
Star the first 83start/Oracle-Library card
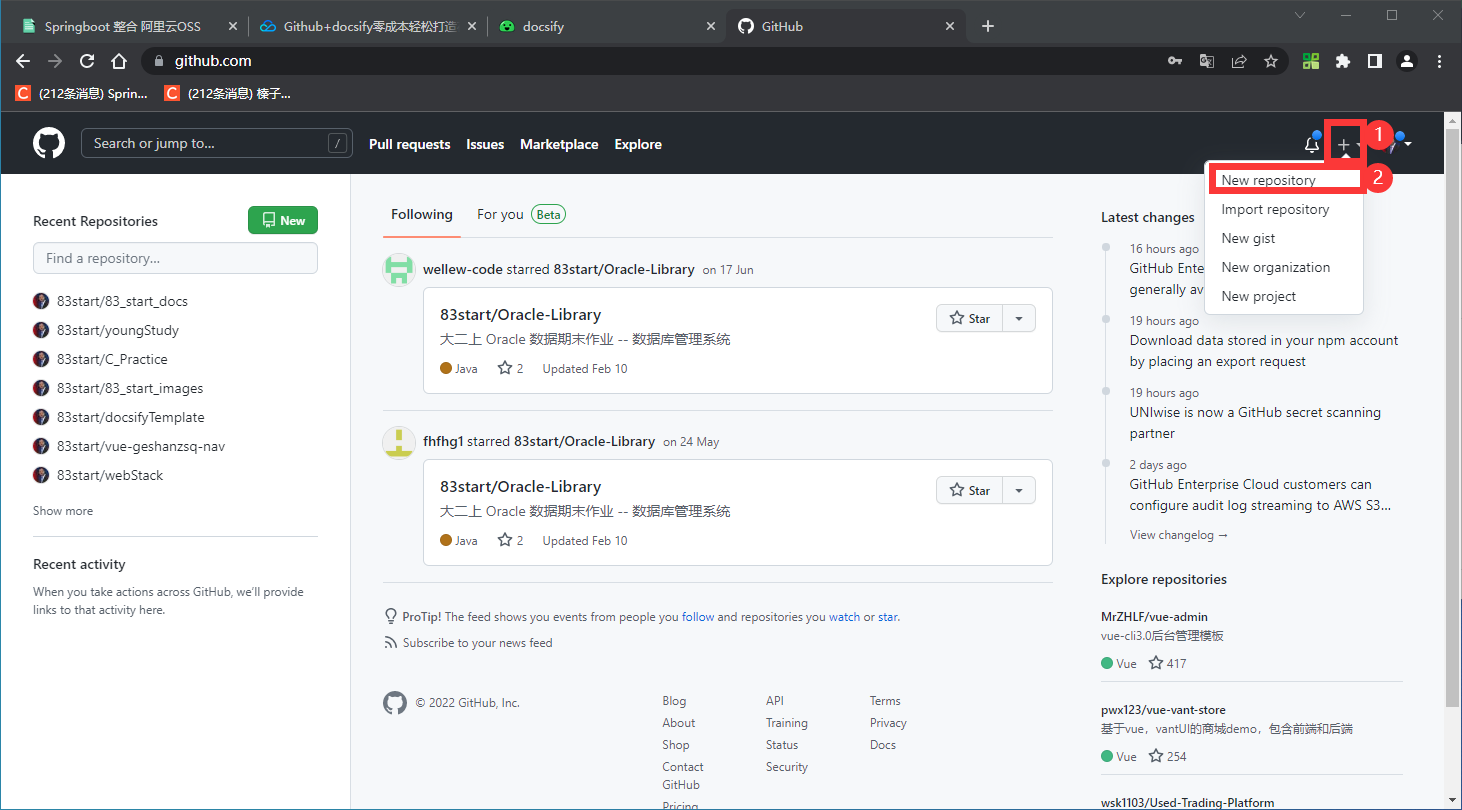(969, 318)
